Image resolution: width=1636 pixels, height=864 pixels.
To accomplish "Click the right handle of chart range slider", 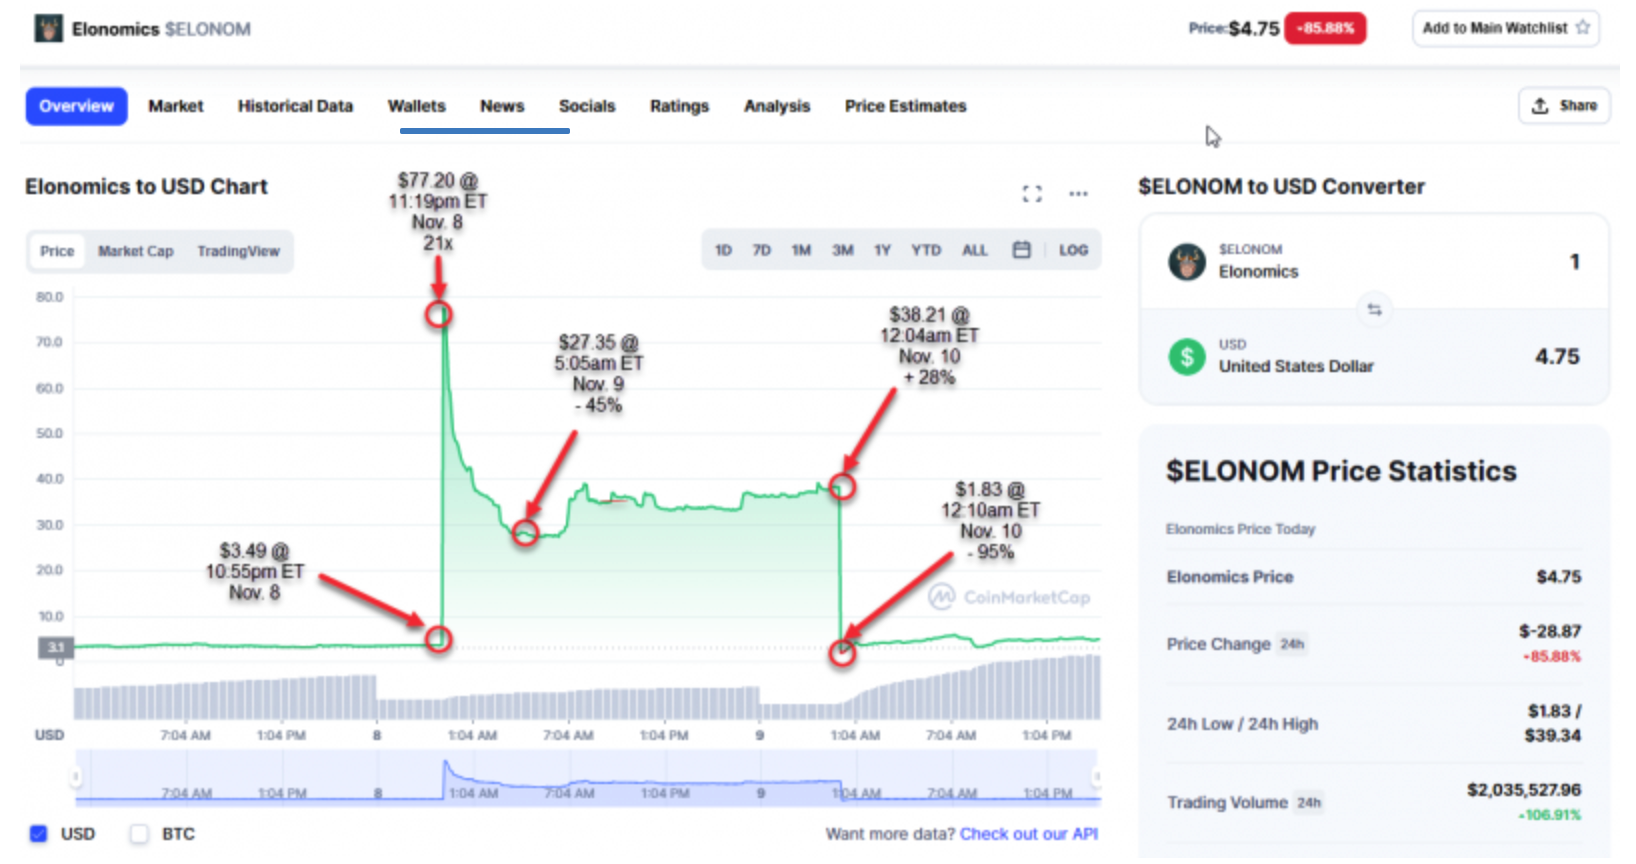I will 1097,776.
